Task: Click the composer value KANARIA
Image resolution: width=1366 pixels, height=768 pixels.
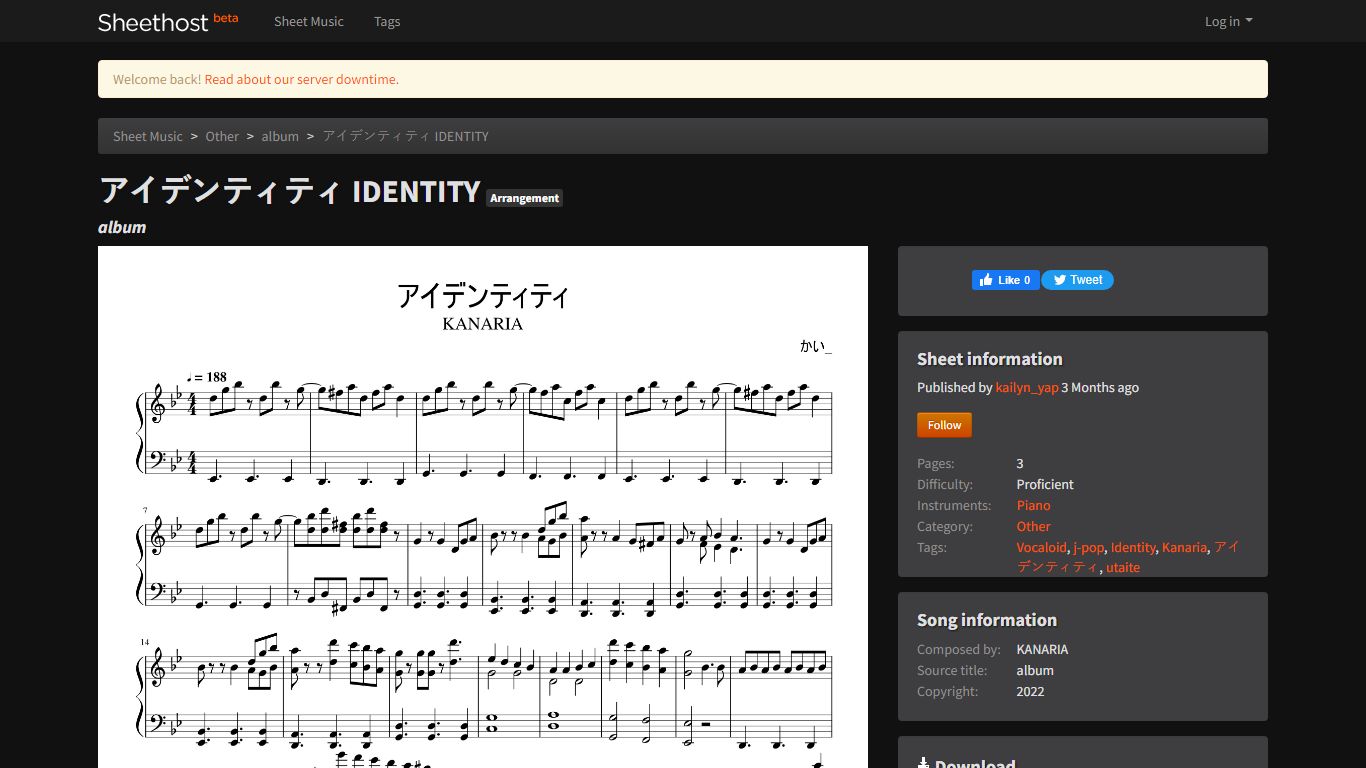Action: (1043, 649)
